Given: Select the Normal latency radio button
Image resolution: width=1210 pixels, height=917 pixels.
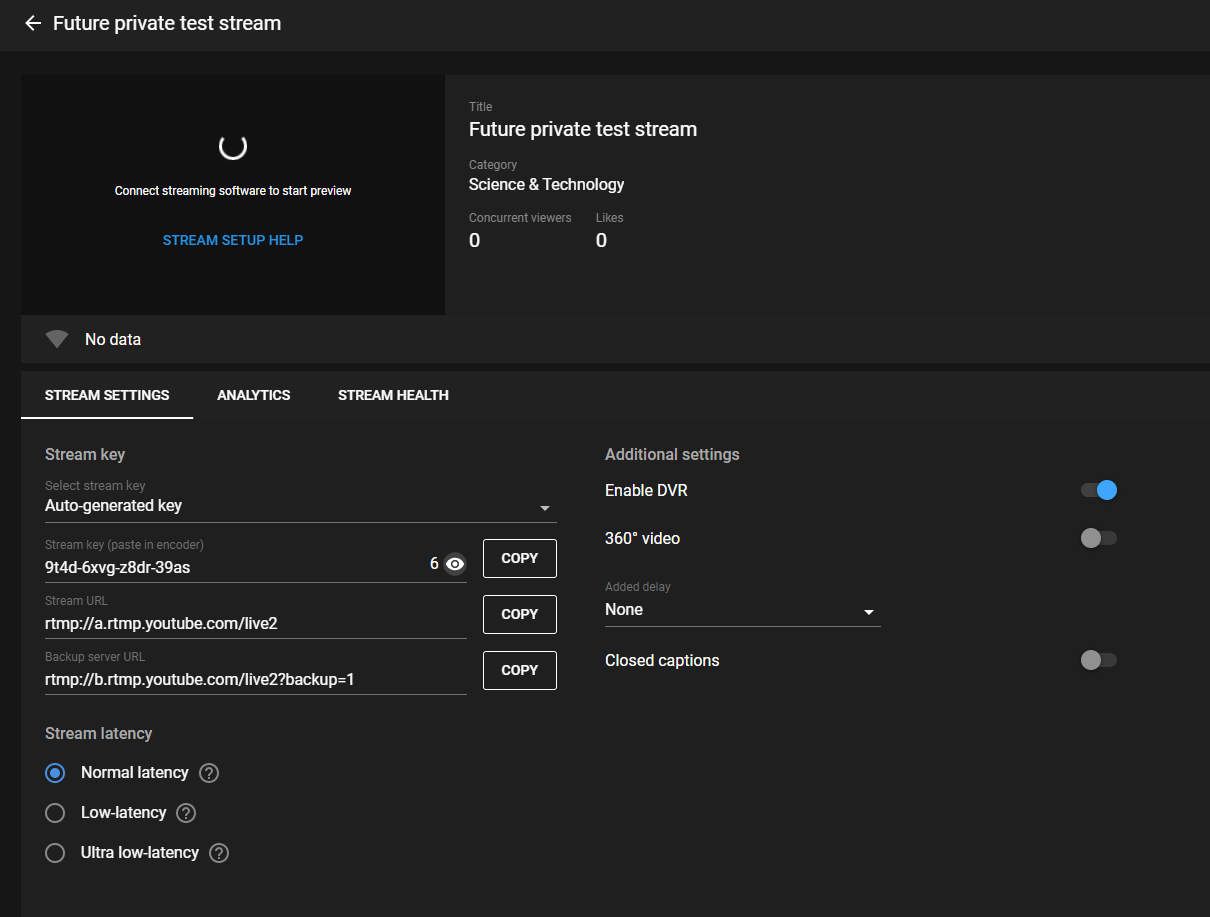Looking at the screenshot, I should tap(55, 773).
